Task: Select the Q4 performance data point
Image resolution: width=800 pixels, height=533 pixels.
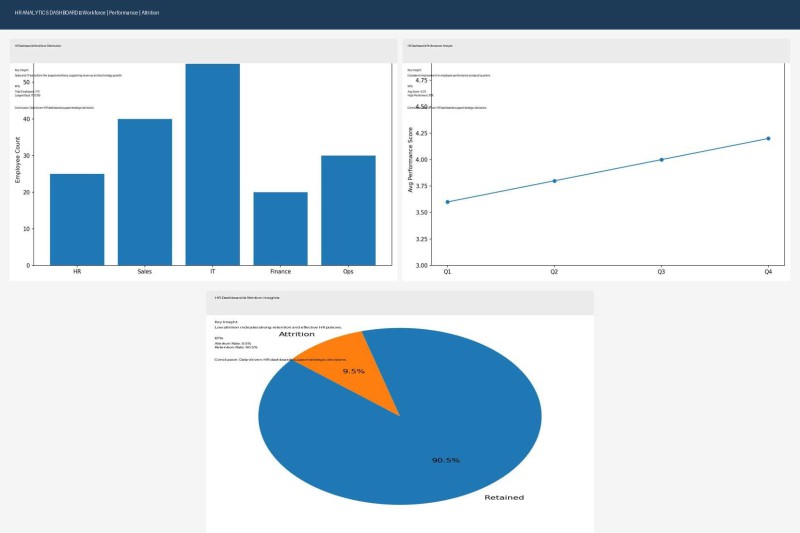Action: click(x=768, y=138)
